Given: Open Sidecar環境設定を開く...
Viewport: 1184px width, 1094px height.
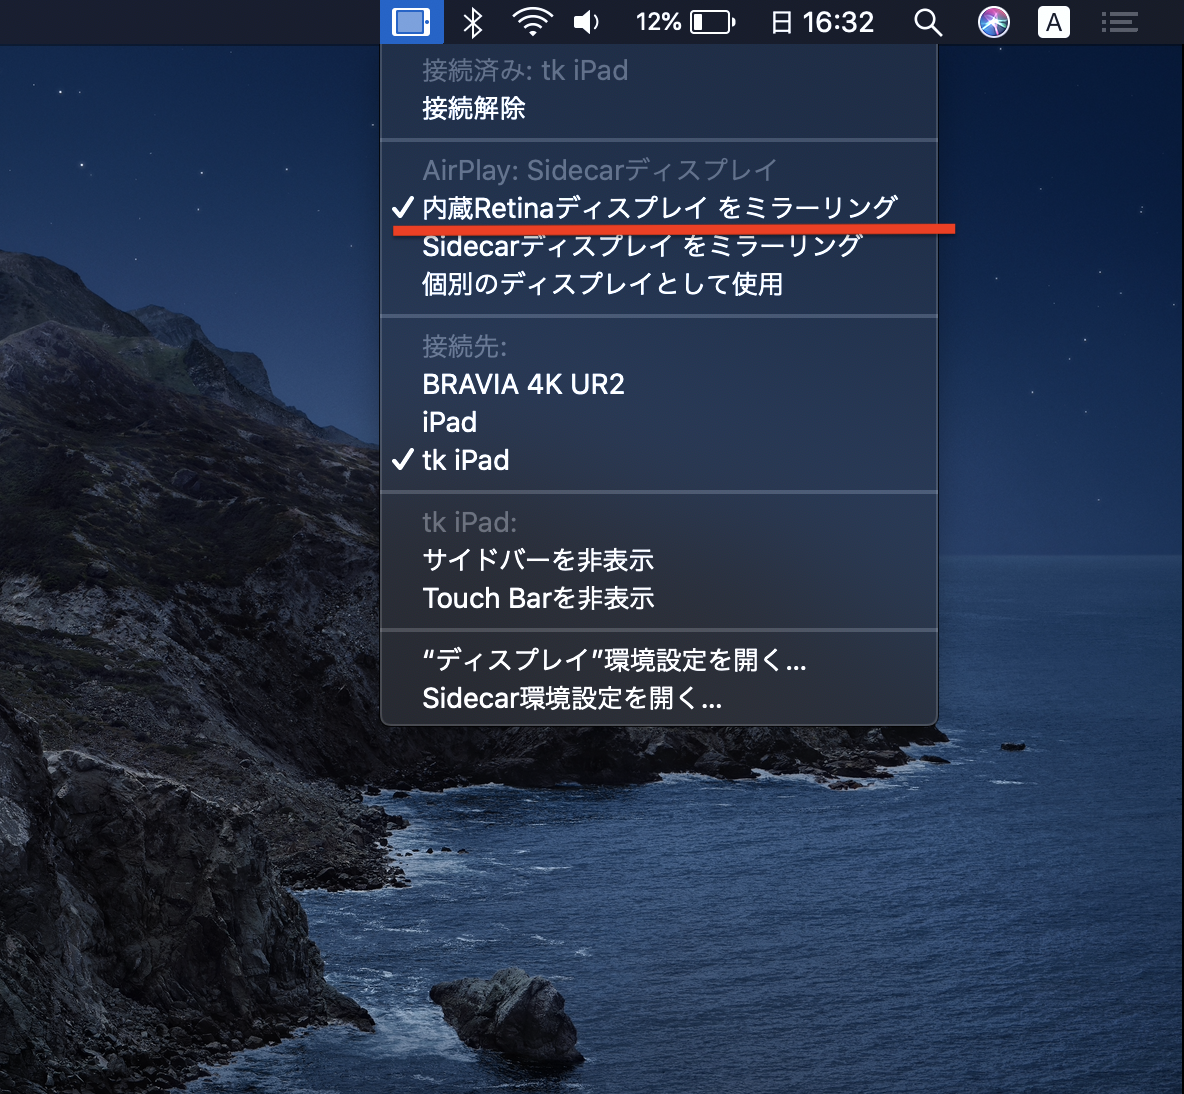Looking at the screenshot, I should click(658, 698).
